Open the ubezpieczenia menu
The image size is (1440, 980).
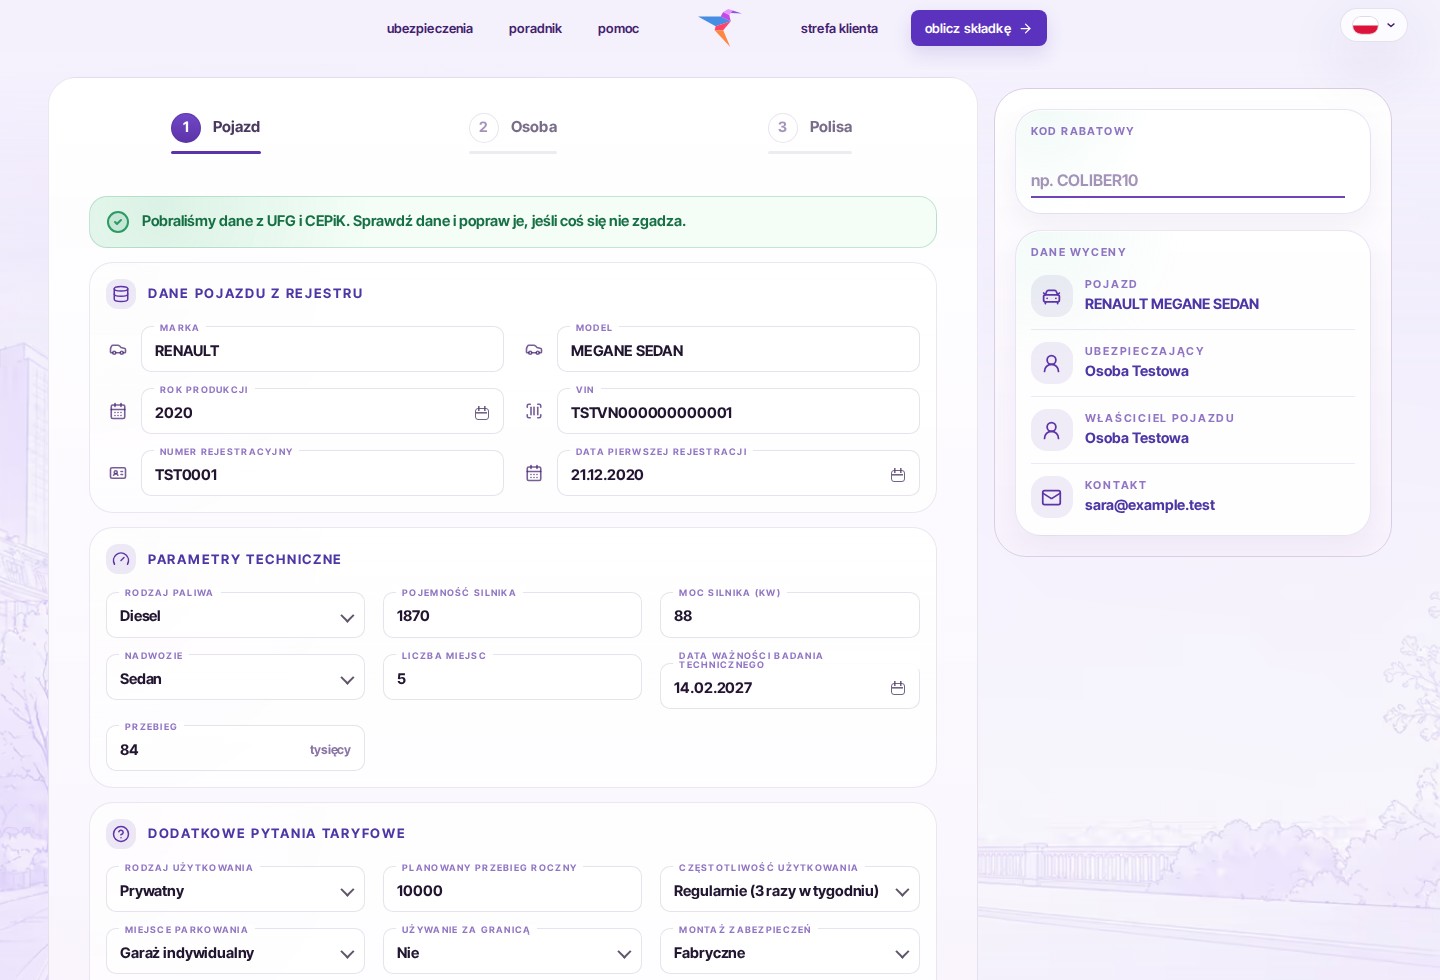click(x=430, y=28)
